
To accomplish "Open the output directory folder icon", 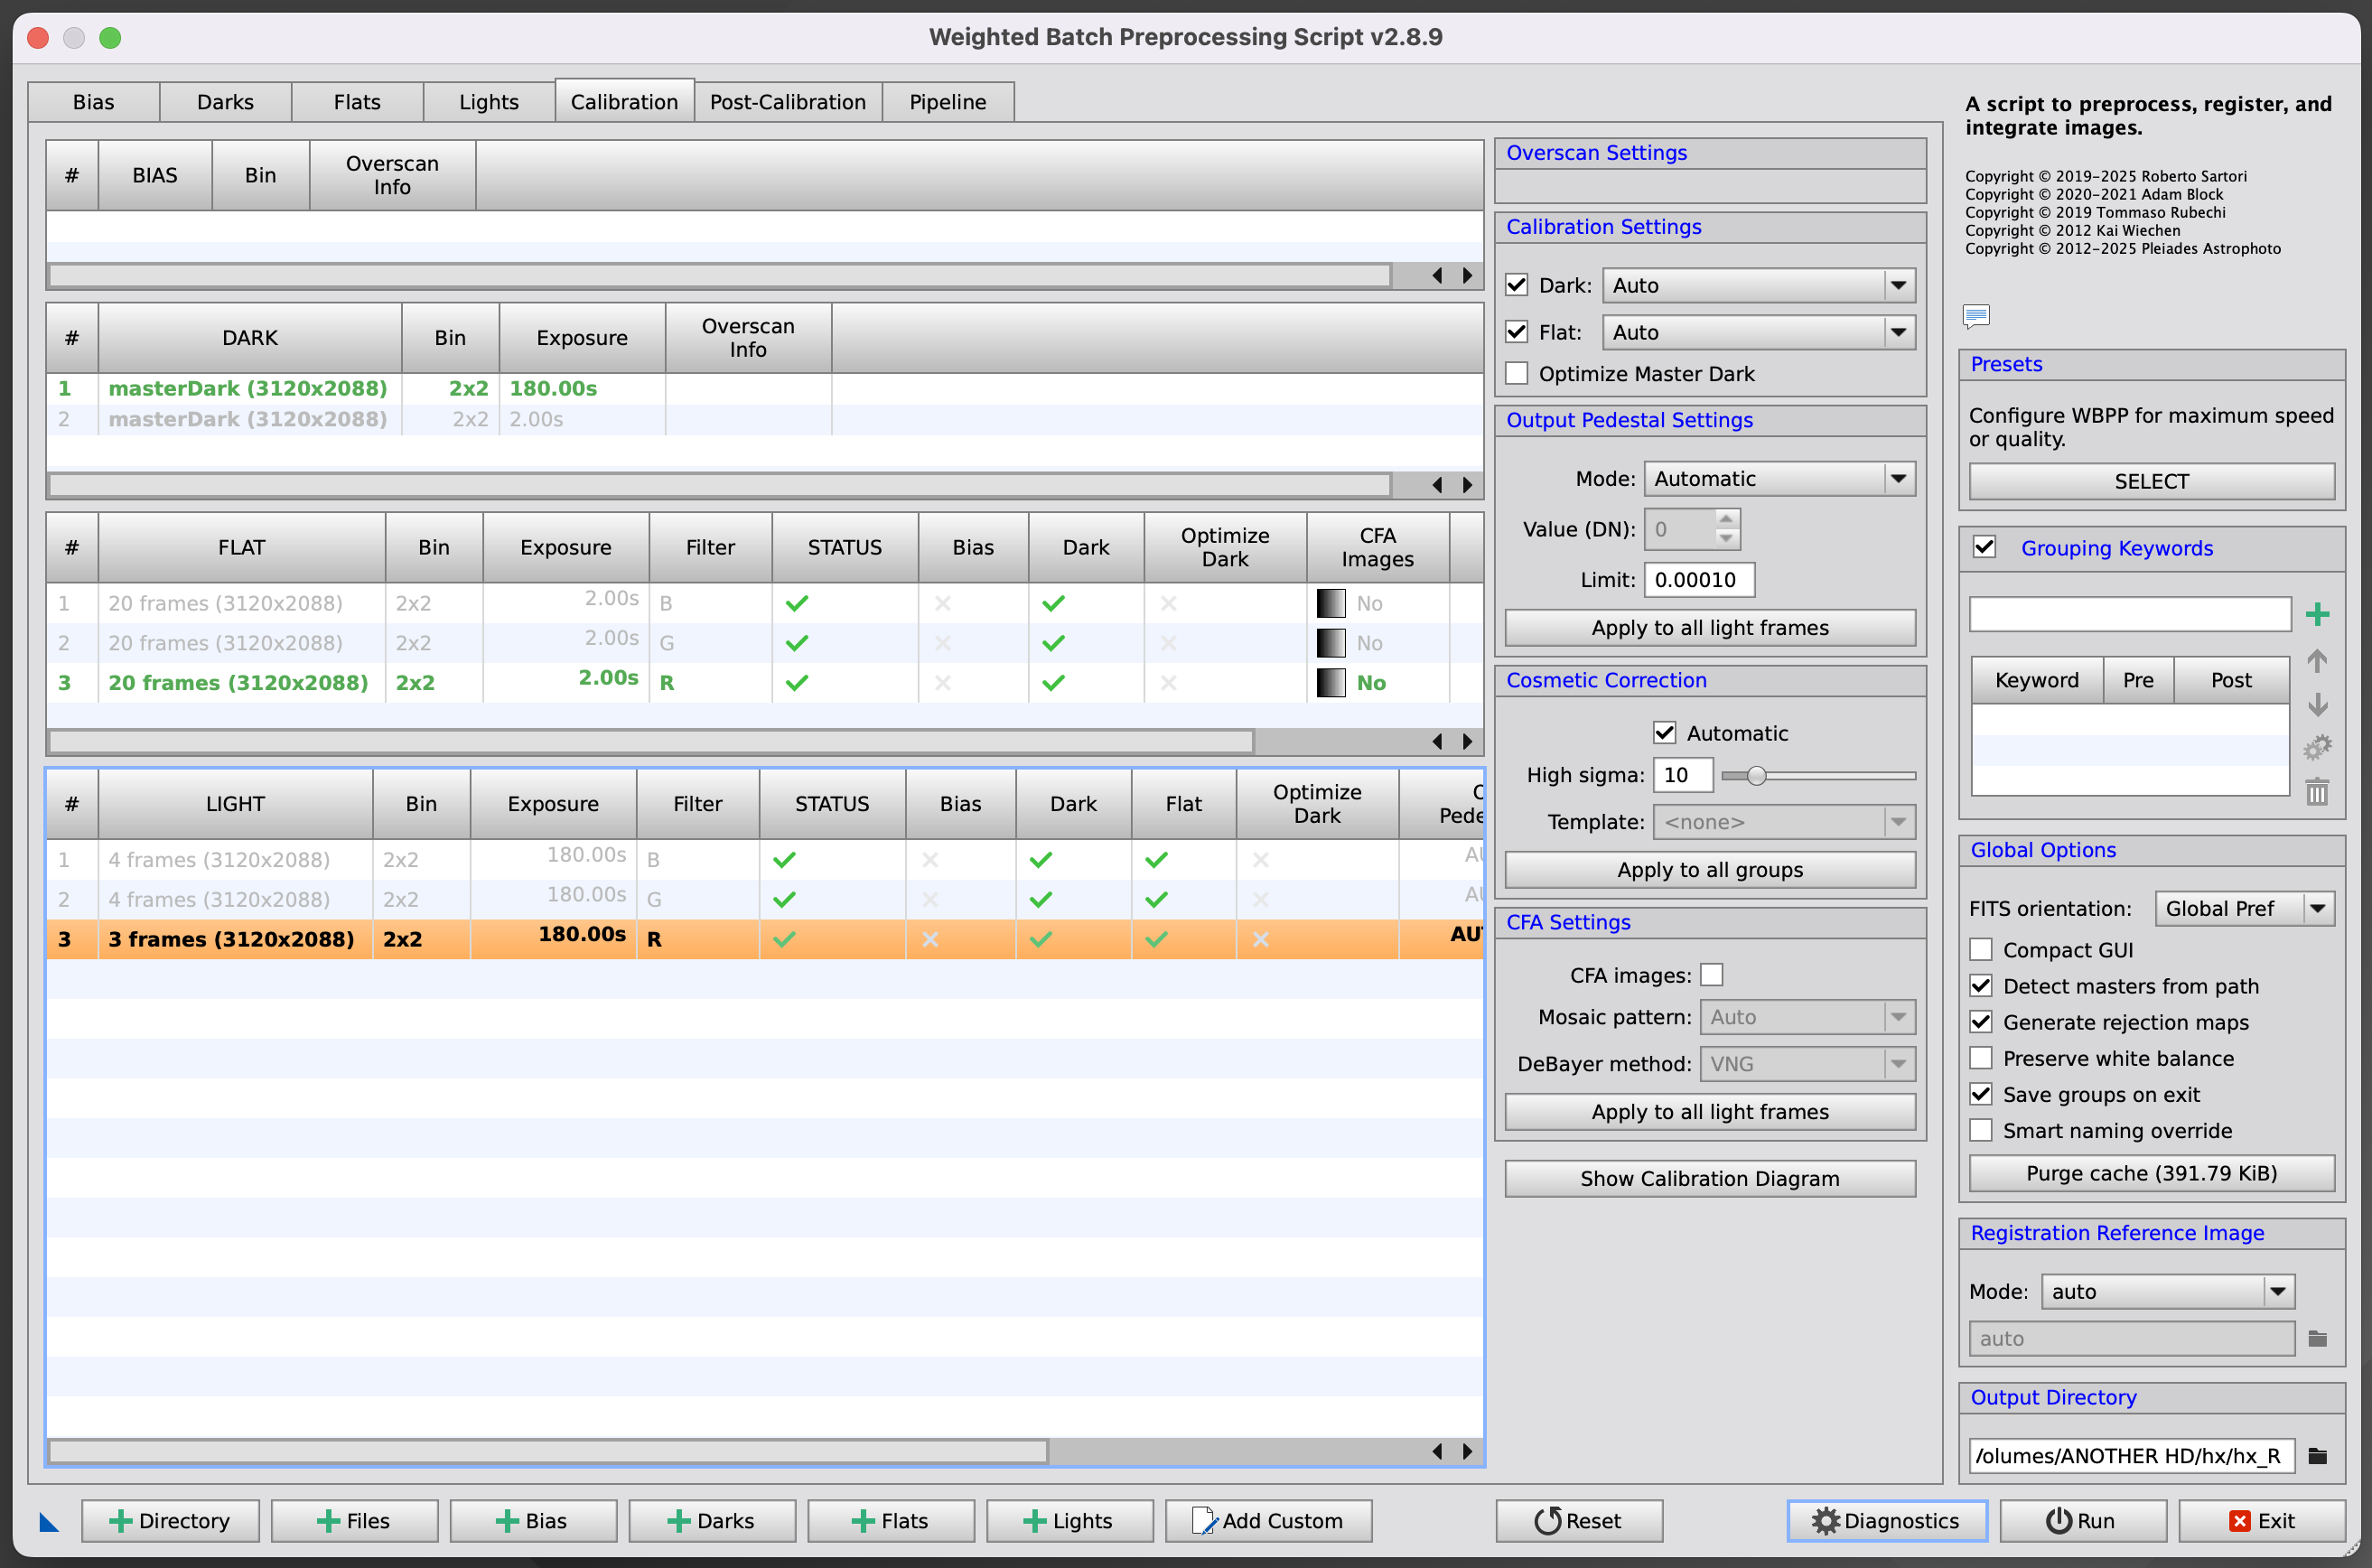I will coord(2317,1455).
